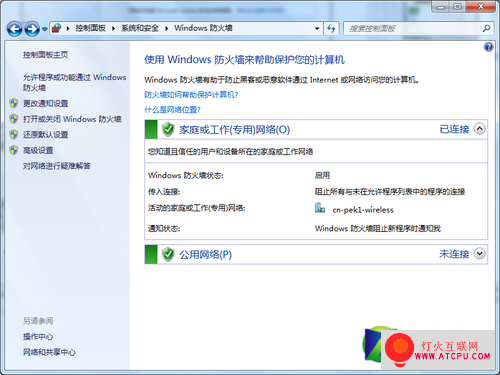The width and height of the screenshot is (500, 375).
Task: Expand the arrow after 系统和安全 breadcrumb
Action: (166, 29)
